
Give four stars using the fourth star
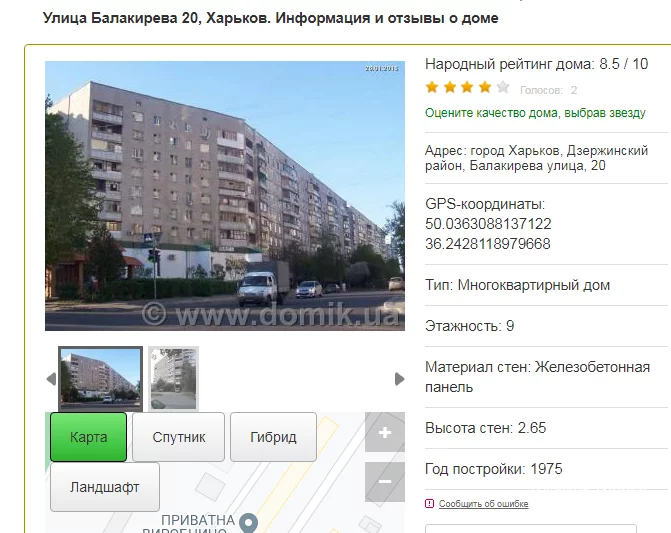click(485, 87)
